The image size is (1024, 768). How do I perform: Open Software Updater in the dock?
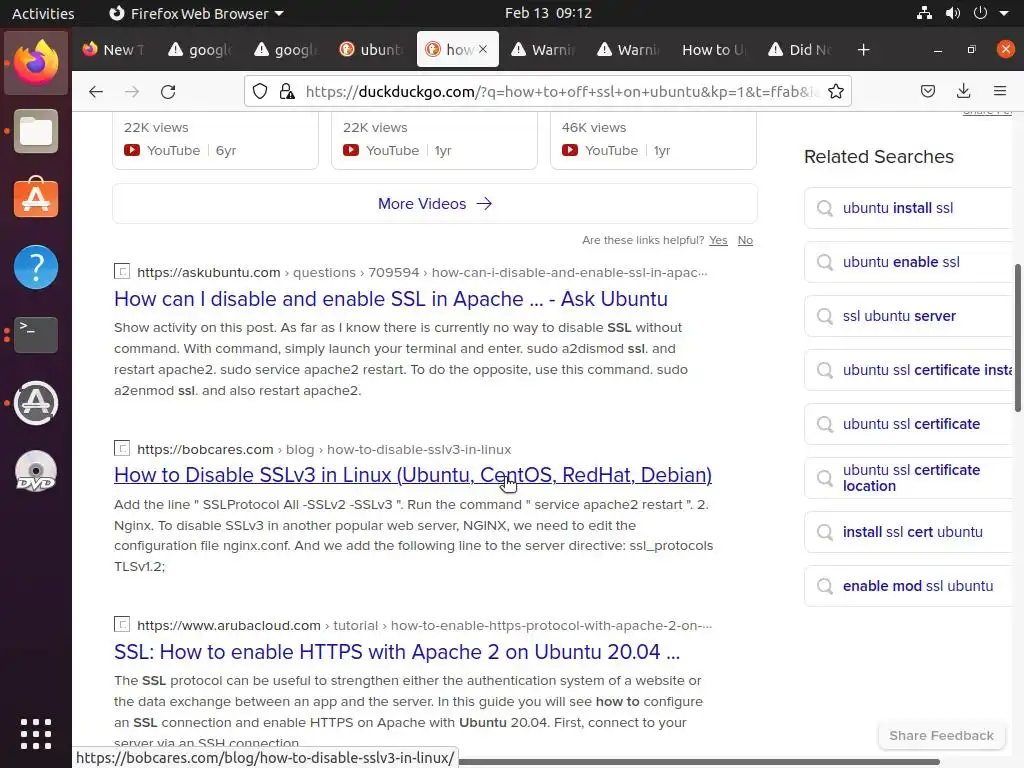pos(36,403)
